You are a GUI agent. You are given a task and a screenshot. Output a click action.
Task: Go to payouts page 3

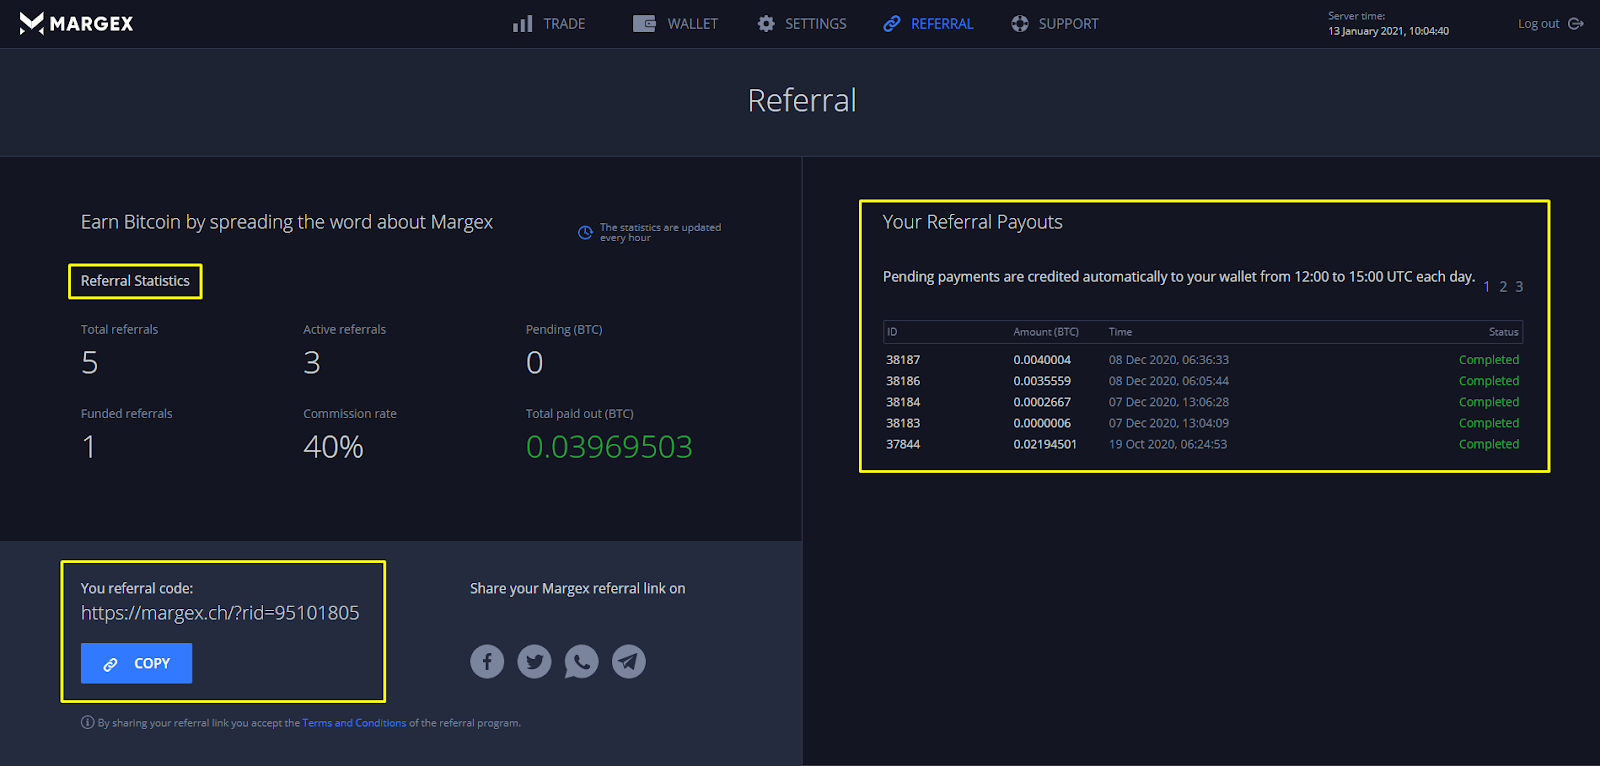click(1519, 287)
